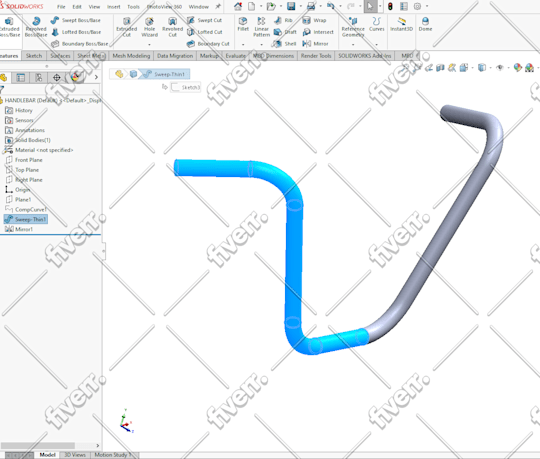Open Reference Geometry tool
The height and width of the screenshot is (459, 540).
coord(353,27)
